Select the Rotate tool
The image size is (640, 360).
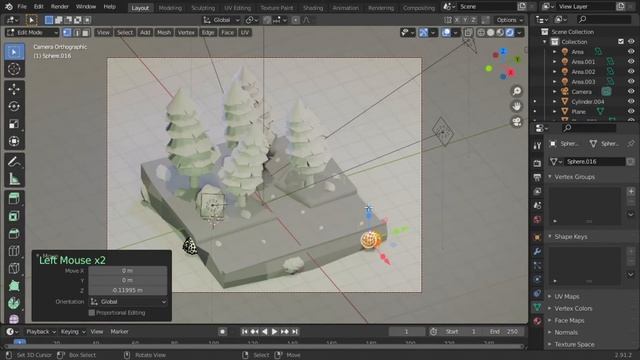pyautogui.click(x=14, y=107)
